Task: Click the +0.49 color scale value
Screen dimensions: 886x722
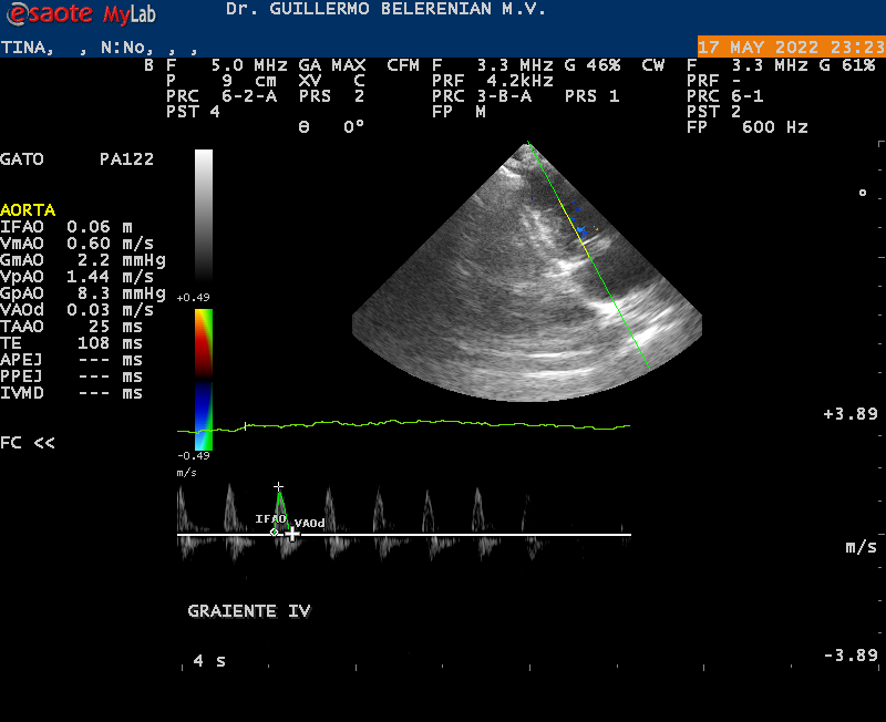Action: pos(193,297)
